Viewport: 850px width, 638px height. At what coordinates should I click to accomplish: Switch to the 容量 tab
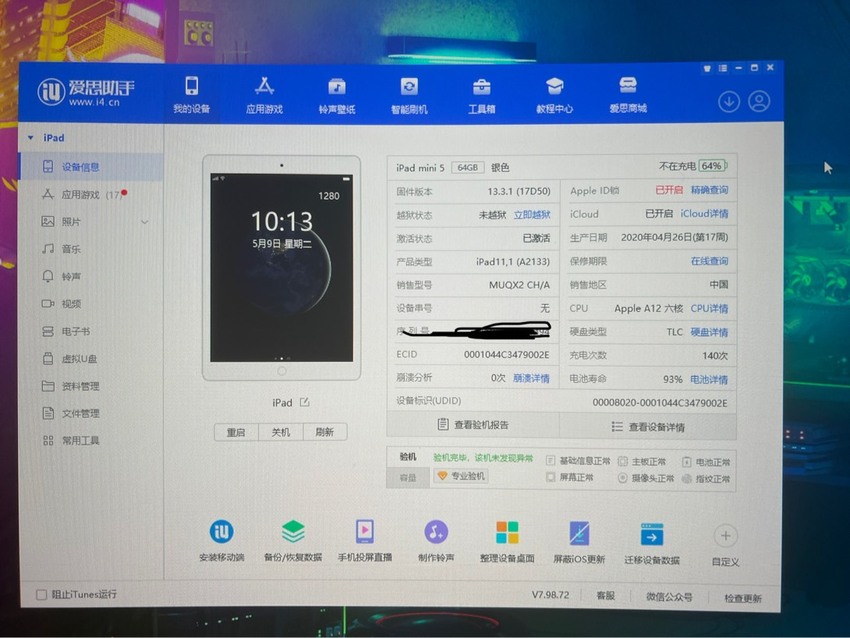(x=408, y=477)
